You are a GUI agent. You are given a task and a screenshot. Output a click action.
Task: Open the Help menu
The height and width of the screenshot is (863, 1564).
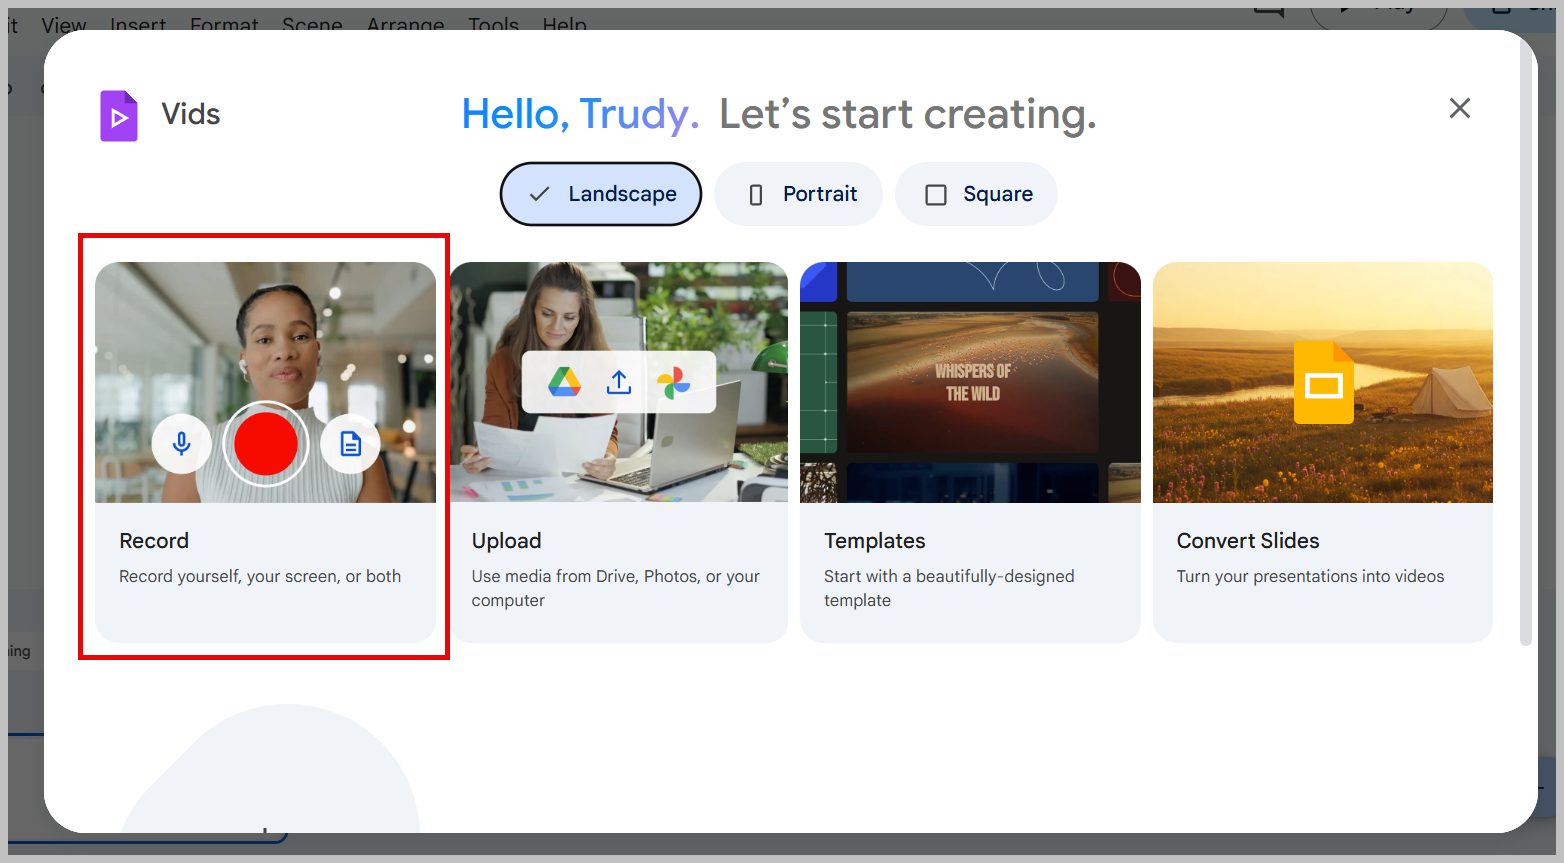565,25
